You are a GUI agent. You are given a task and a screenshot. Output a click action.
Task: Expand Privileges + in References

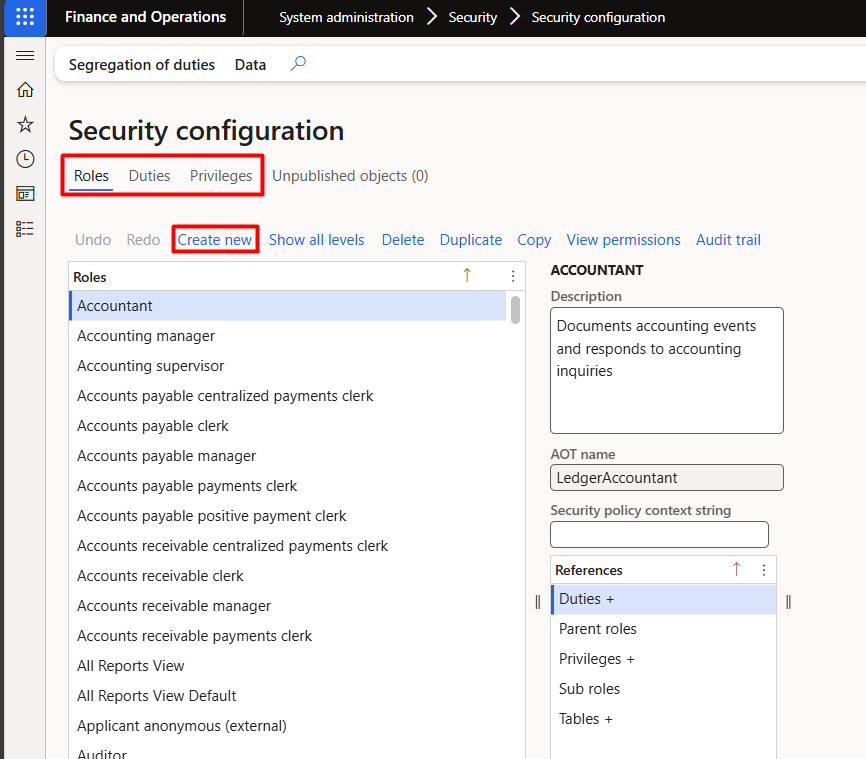point(663,658)
